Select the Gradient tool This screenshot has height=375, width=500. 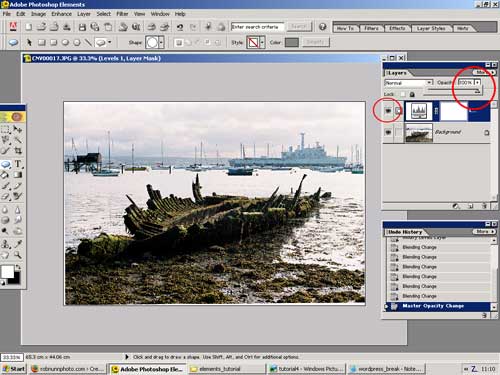point(18,175)
